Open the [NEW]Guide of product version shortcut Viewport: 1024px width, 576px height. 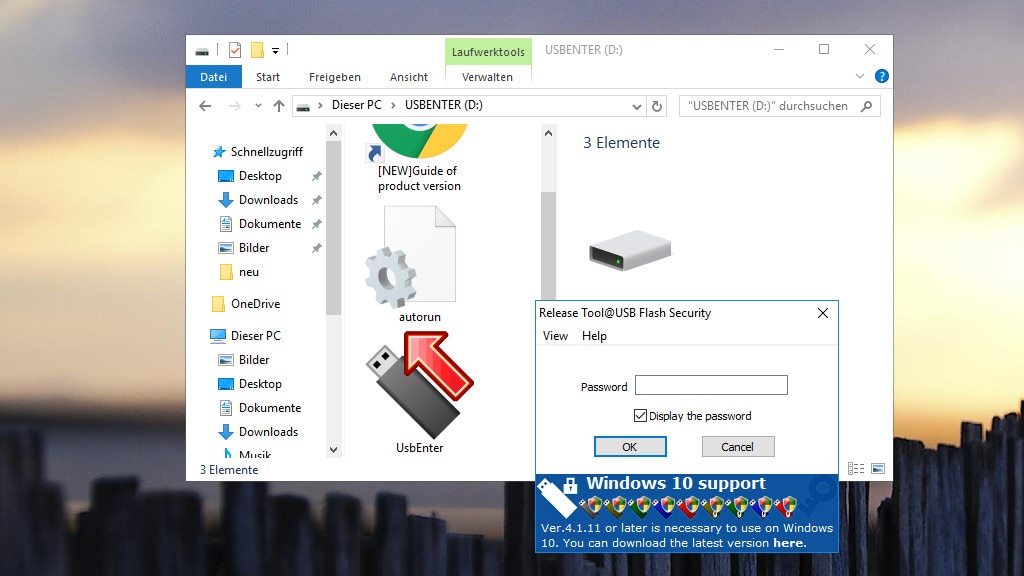tap(419, 159)
